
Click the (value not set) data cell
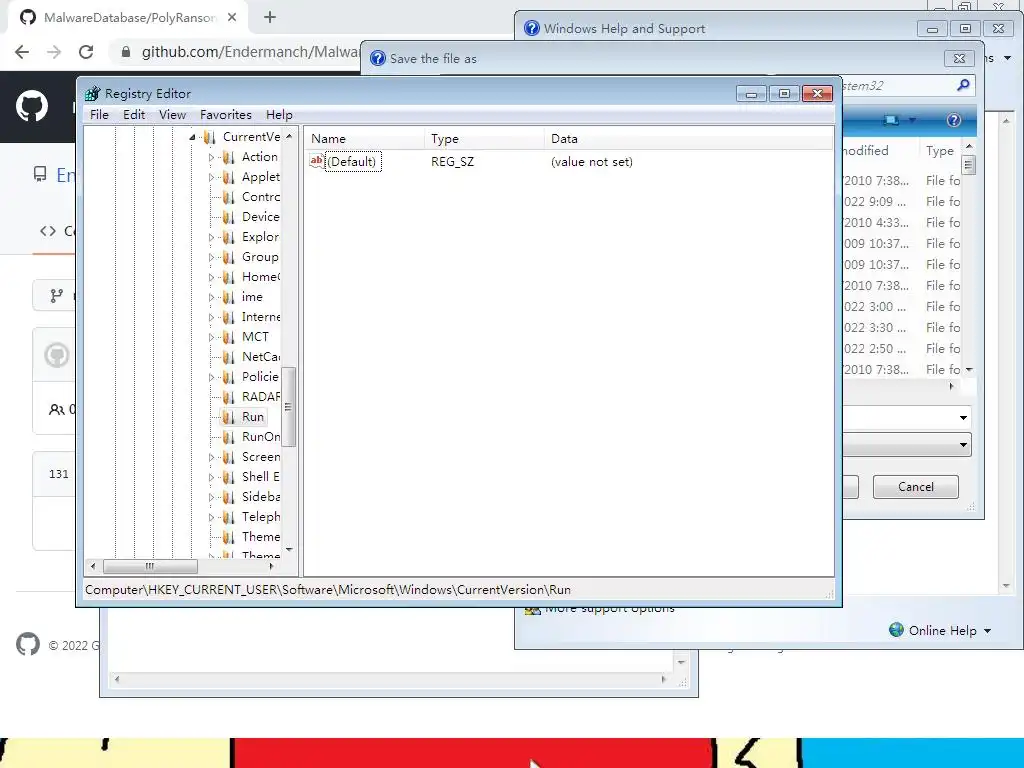pos(592,161)
